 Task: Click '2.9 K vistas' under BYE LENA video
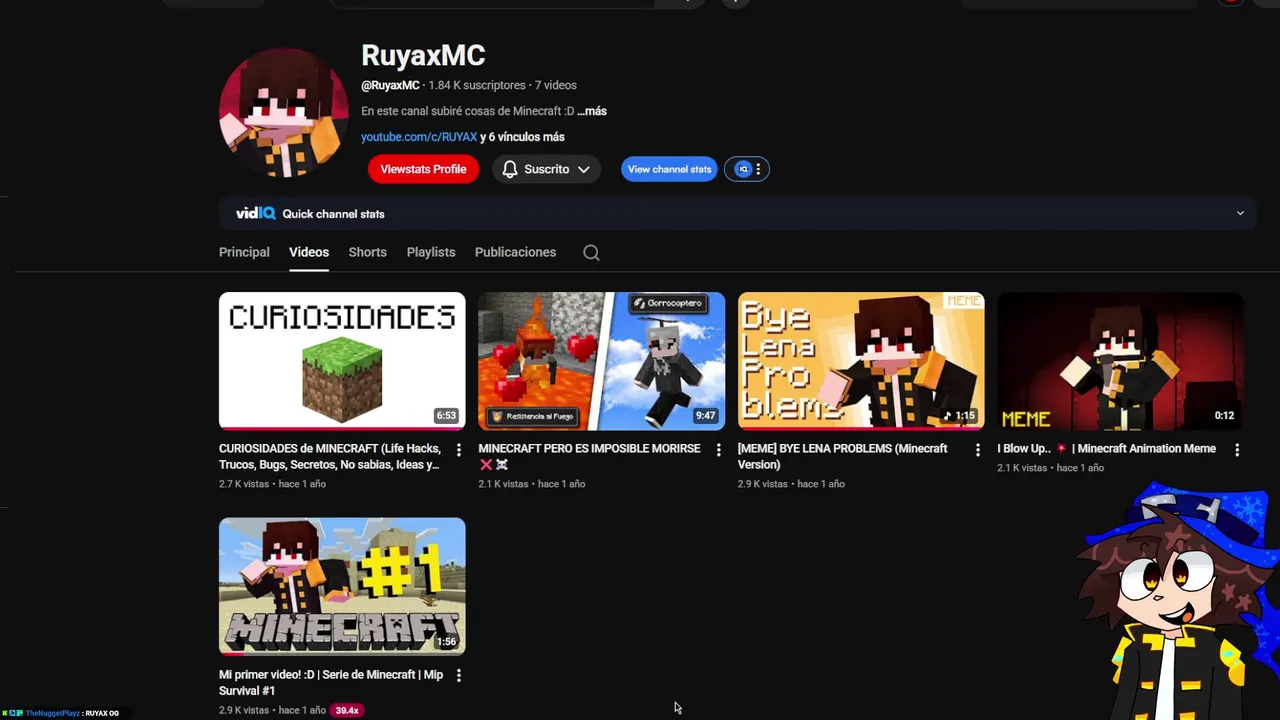point(763,484)
